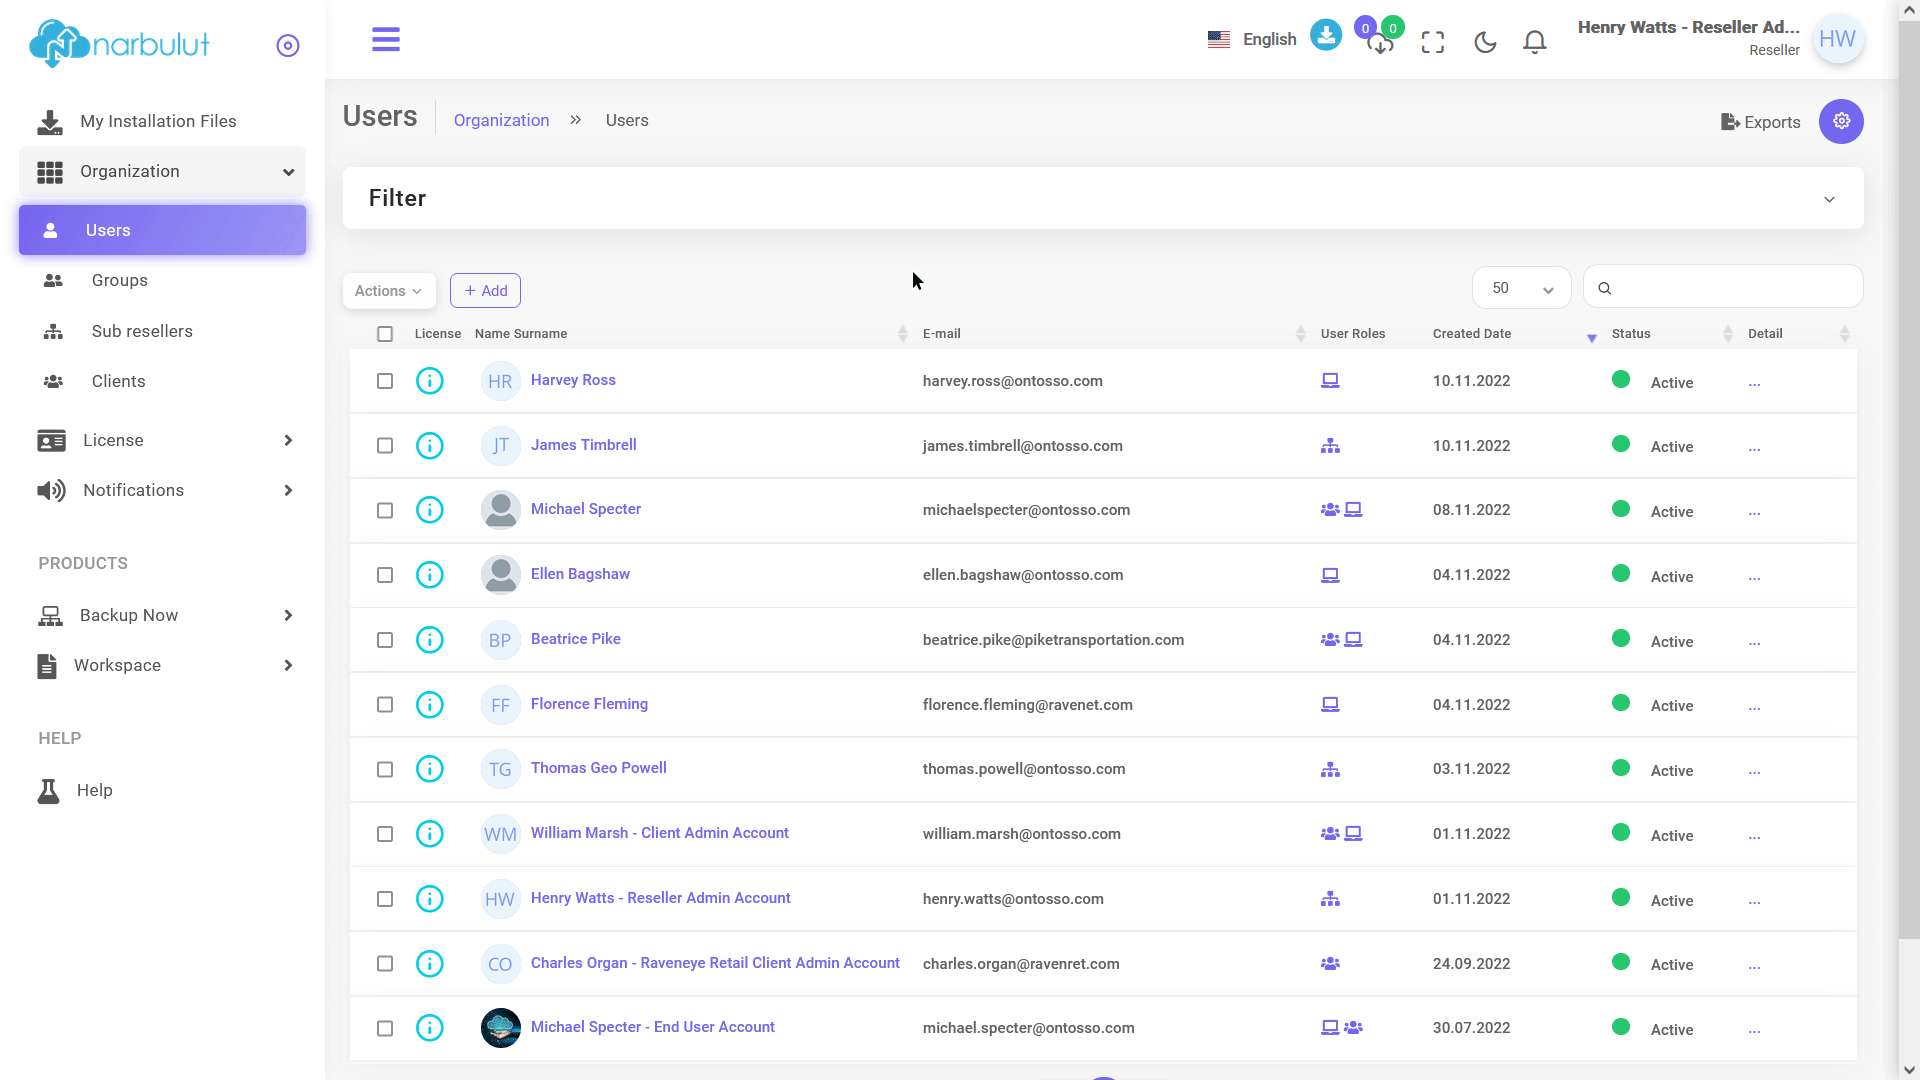
Task: Open license info icon for Harvey Ross
Action: coord(430,381)
